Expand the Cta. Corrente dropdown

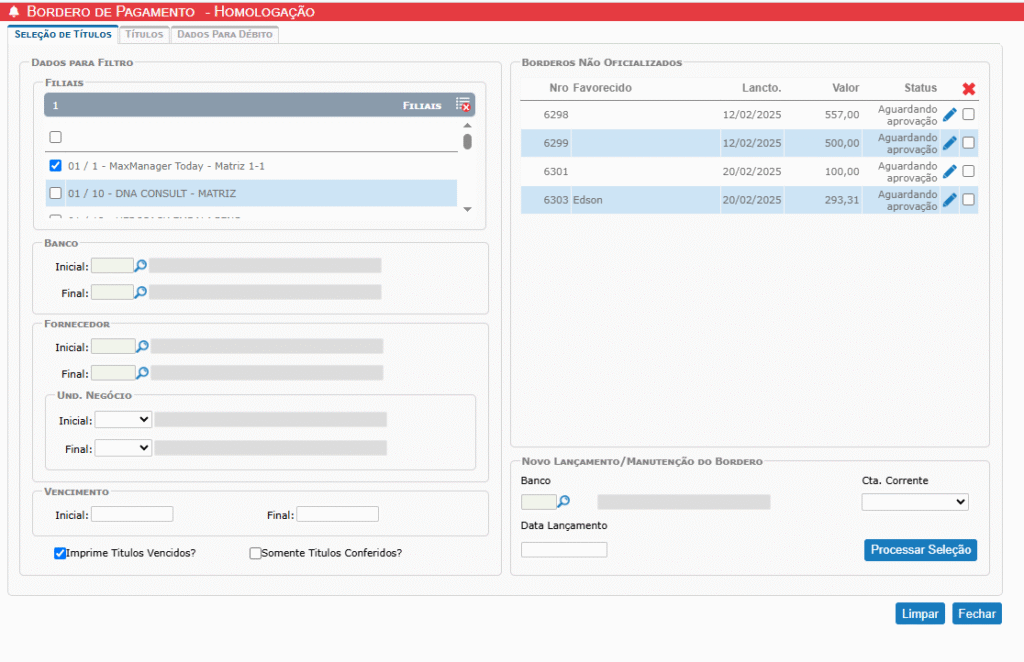pyautogui.click(x=914, y=502)
